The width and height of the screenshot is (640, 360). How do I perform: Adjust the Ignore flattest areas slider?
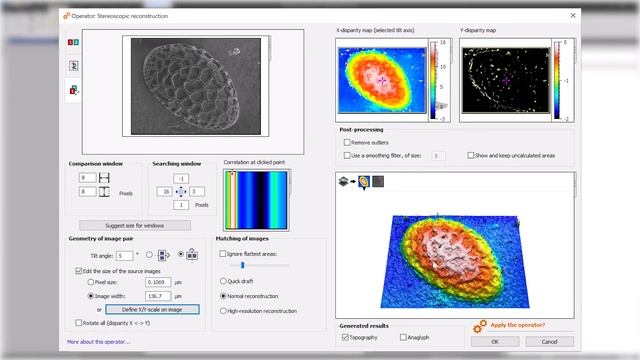click(242, 265)
